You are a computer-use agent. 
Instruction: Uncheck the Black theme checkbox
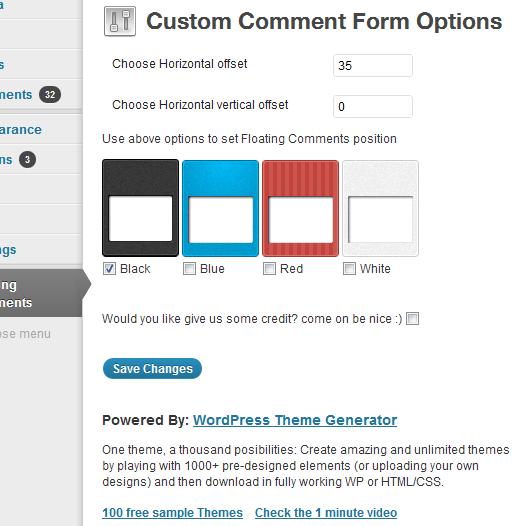click(x=109, y=269)
